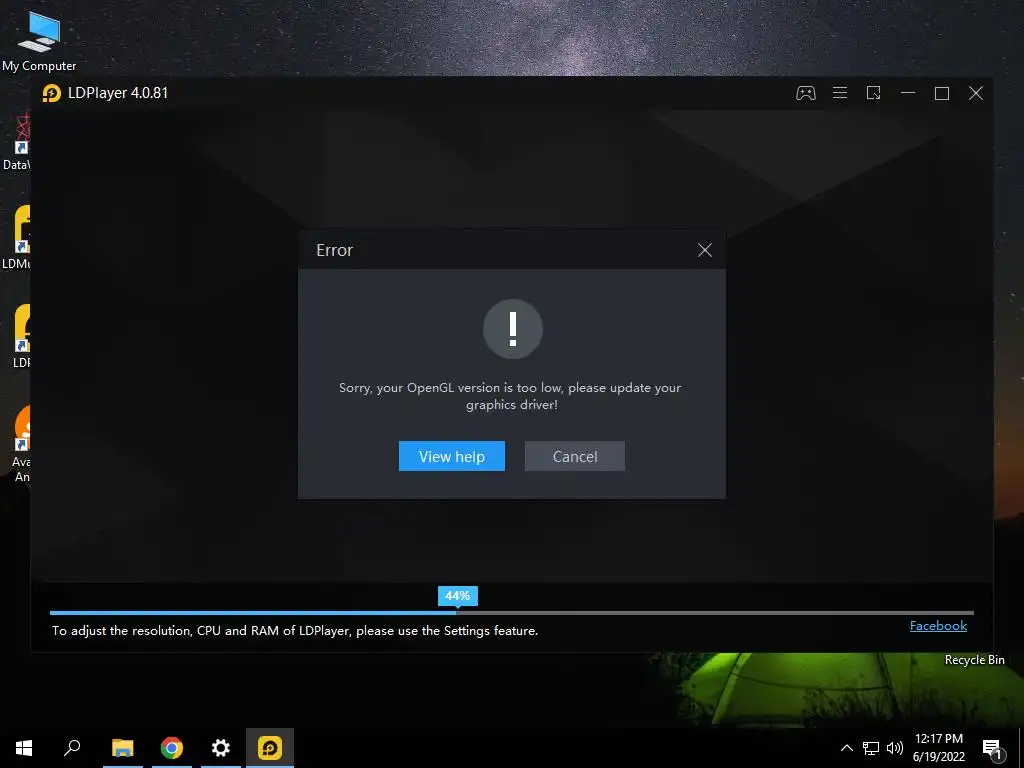Click the network tray icon
This screenshot has height=768, width=1024.
(x=871, y=748)
